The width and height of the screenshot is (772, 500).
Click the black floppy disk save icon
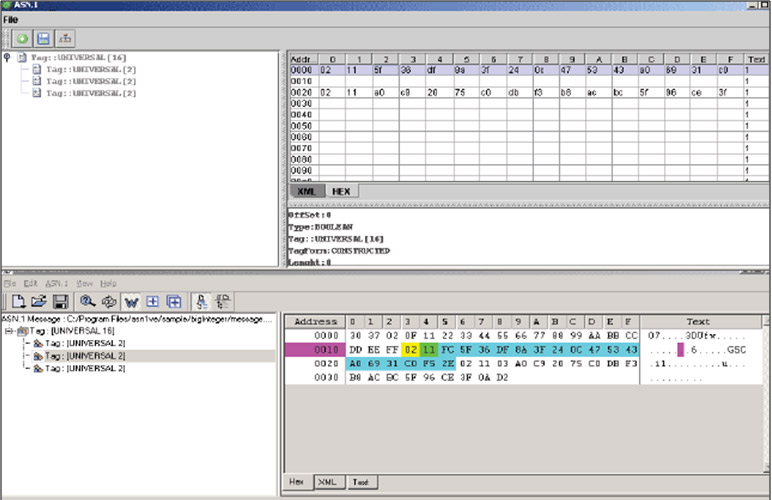coord(60,301)
